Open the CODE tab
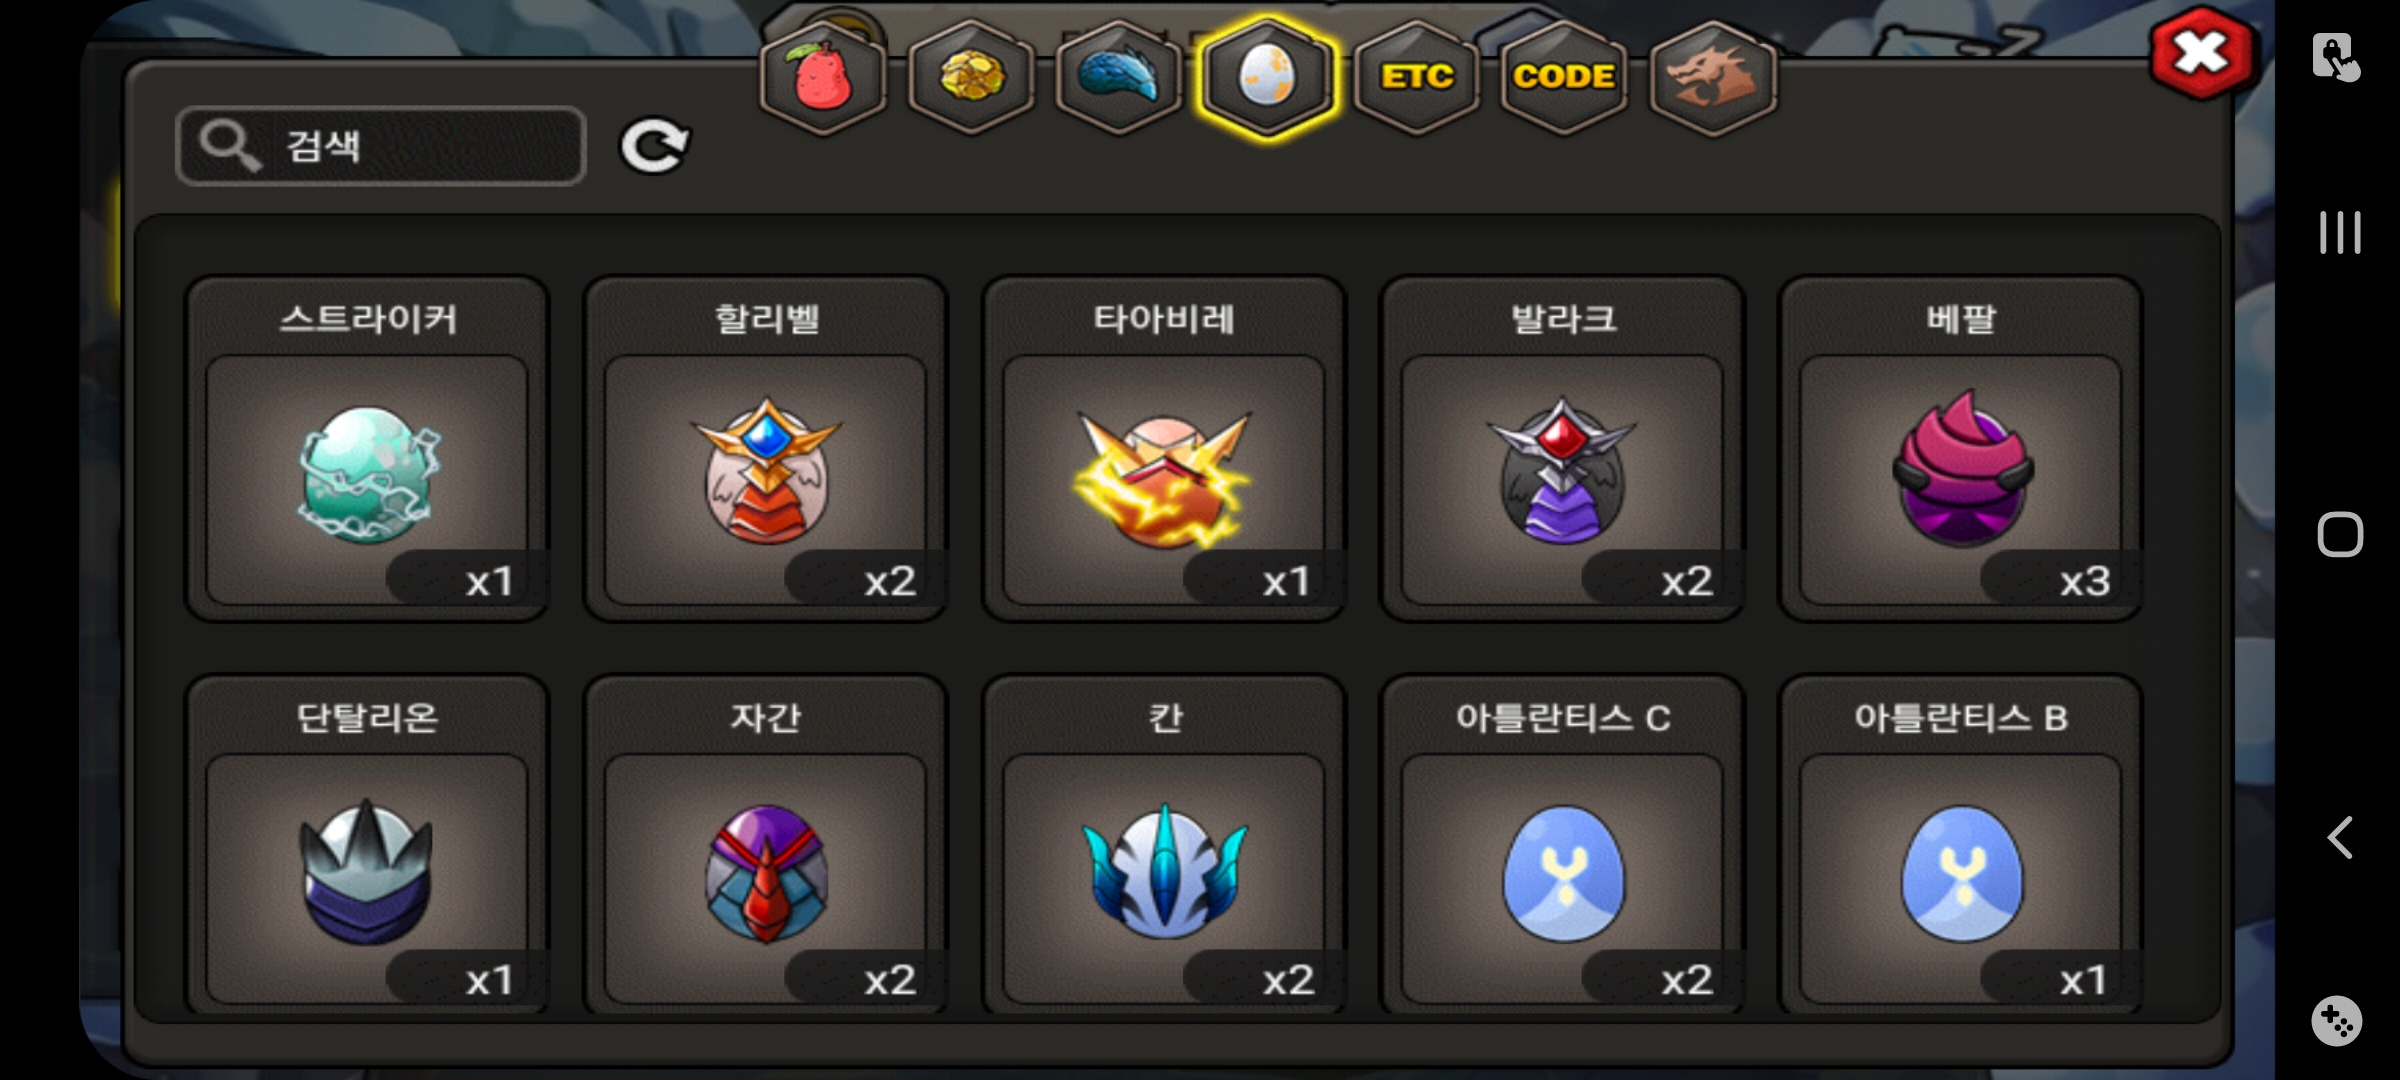 pyautogui.click(x=1564, y=77)
